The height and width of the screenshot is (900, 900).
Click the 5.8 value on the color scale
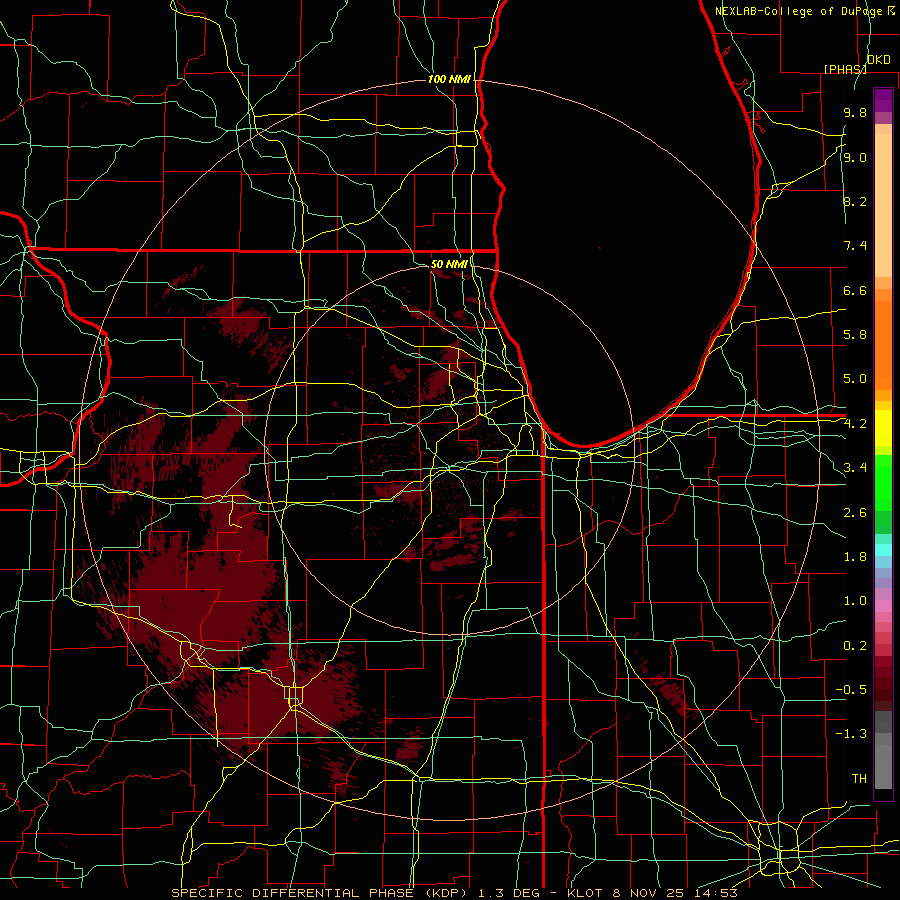click(x=855, y=335)
